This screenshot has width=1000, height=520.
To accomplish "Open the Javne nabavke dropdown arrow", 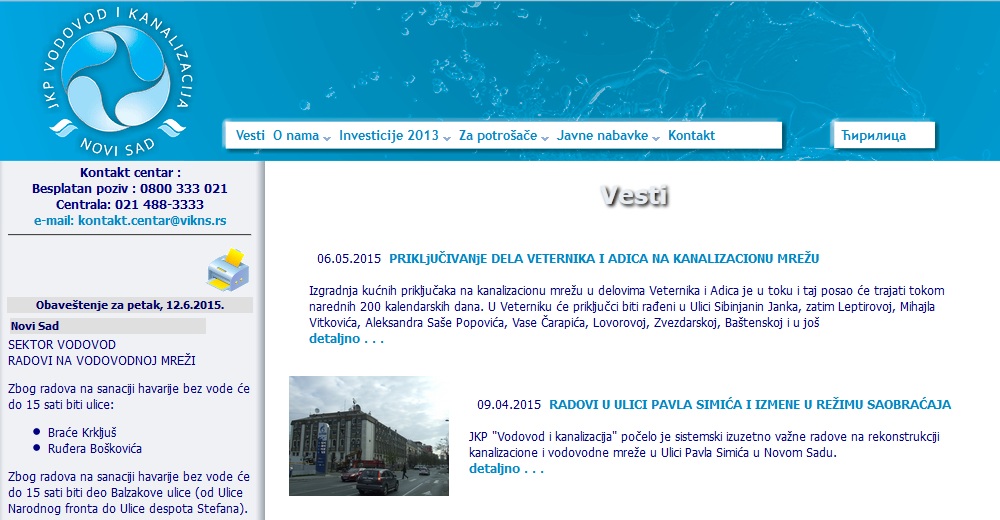I will (x=656, y=138).
